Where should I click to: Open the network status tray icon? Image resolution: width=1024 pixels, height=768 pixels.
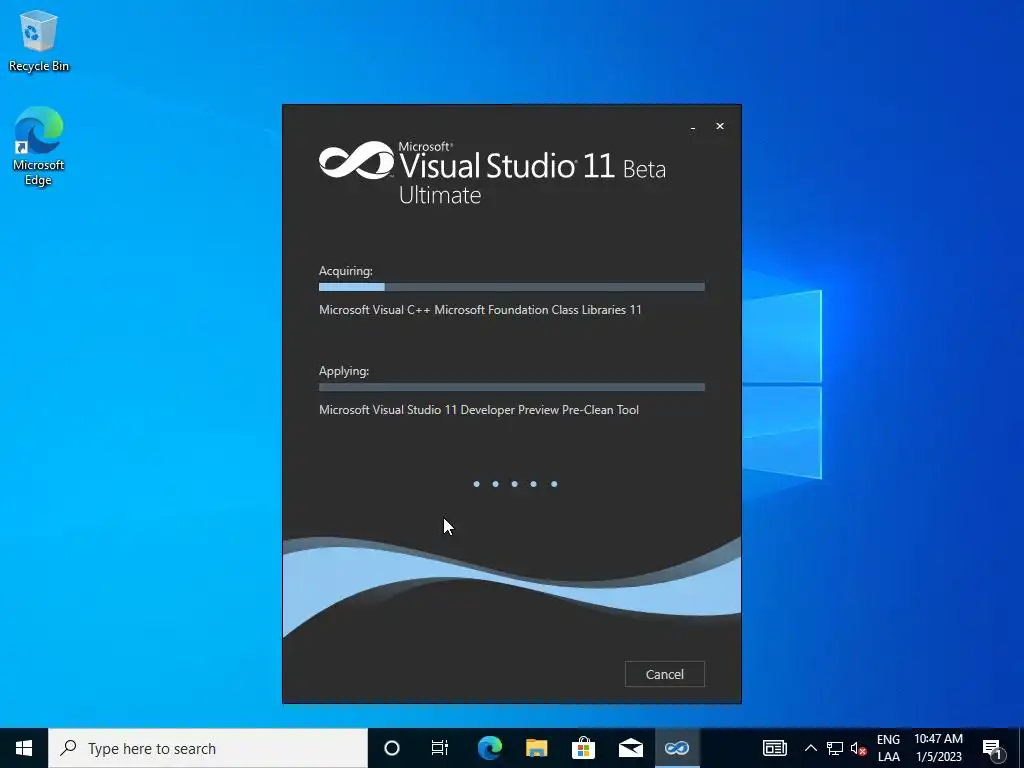[x=835, y=748]
